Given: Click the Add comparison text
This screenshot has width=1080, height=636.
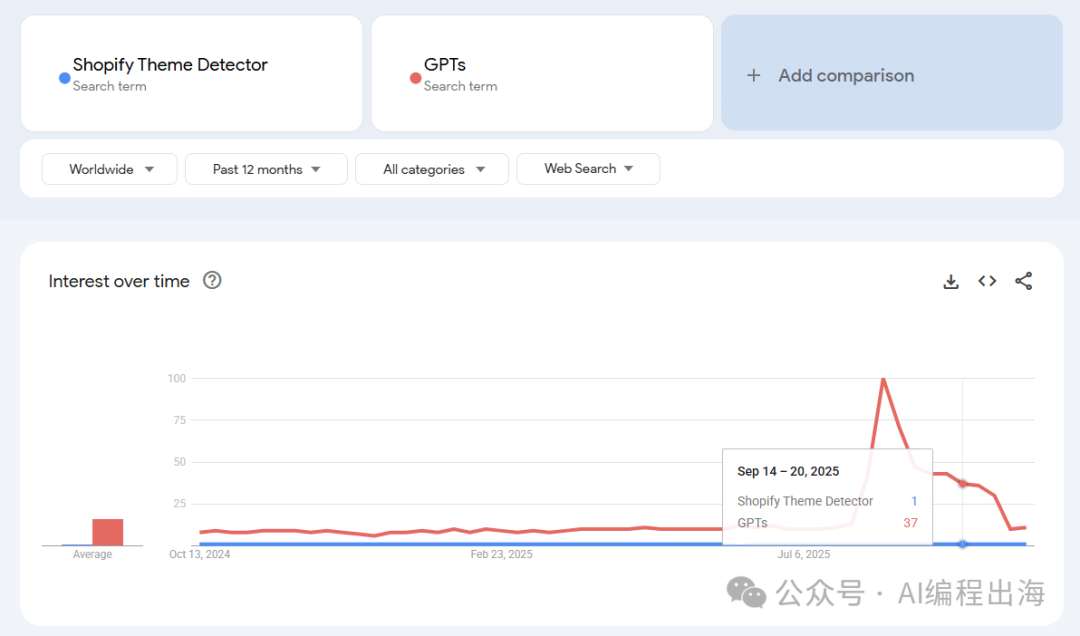Looking at the screenshot, I should pyautogui.click(x=846, y=75).
